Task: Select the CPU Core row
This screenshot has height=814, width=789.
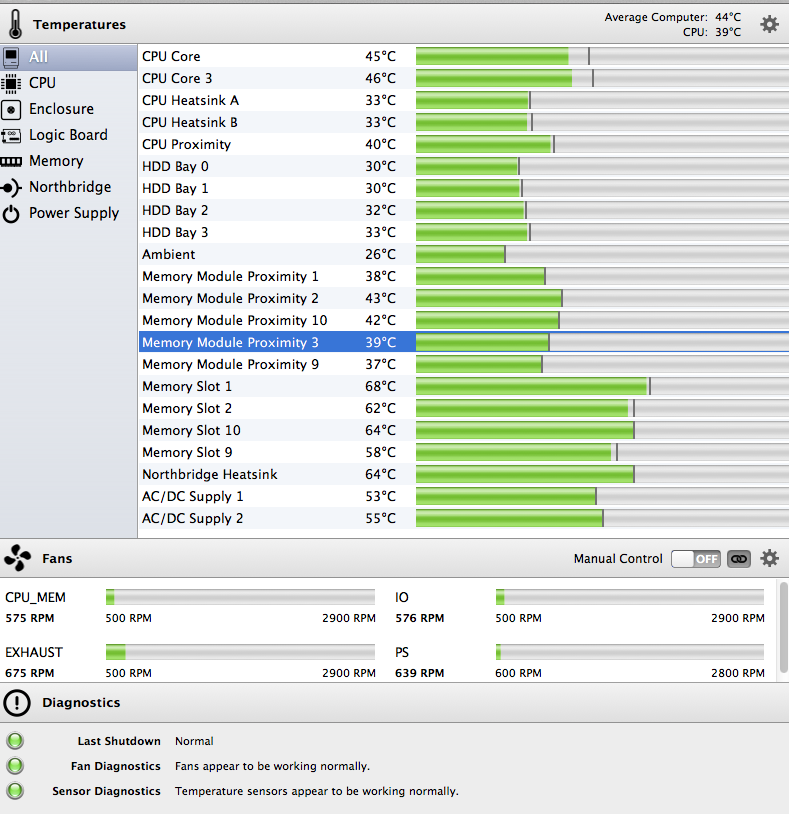Action: tap(464, 56)
